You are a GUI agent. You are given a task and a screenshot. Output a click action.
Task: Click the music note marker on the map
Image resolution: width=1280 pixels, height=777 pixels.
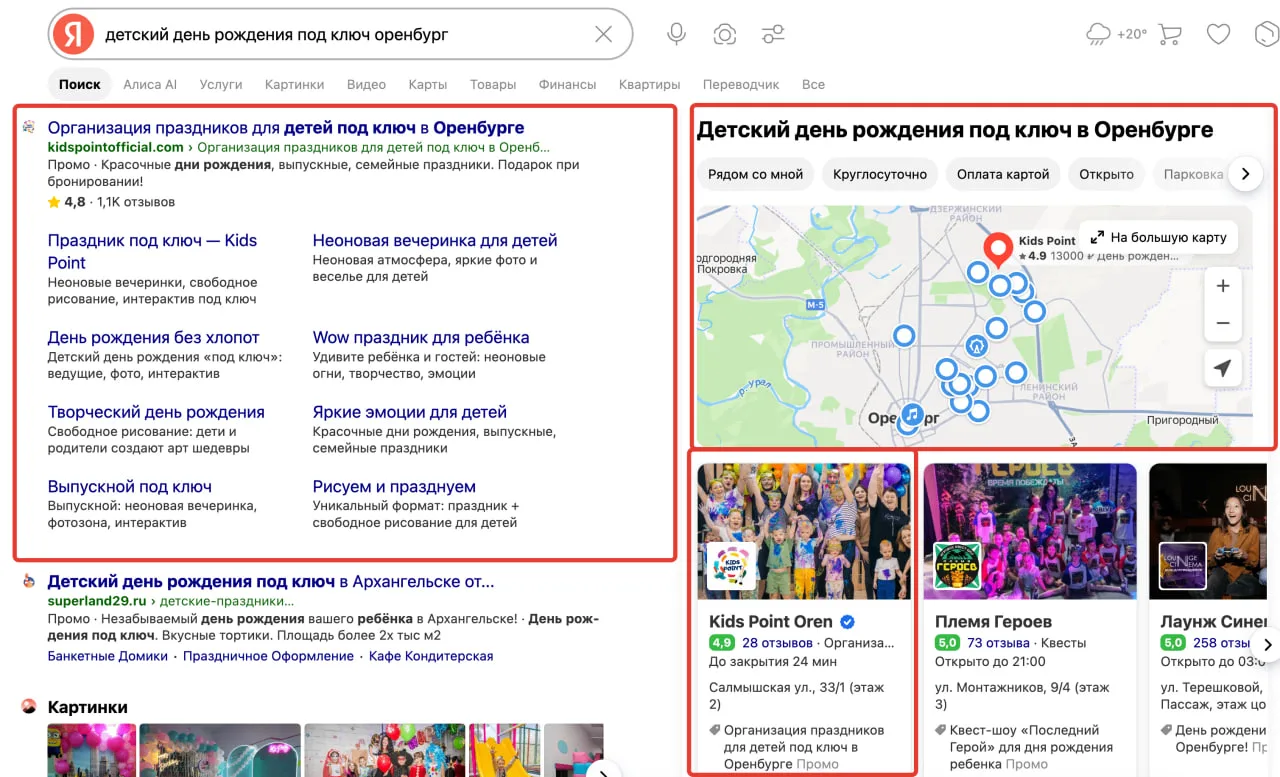point(911,413)
